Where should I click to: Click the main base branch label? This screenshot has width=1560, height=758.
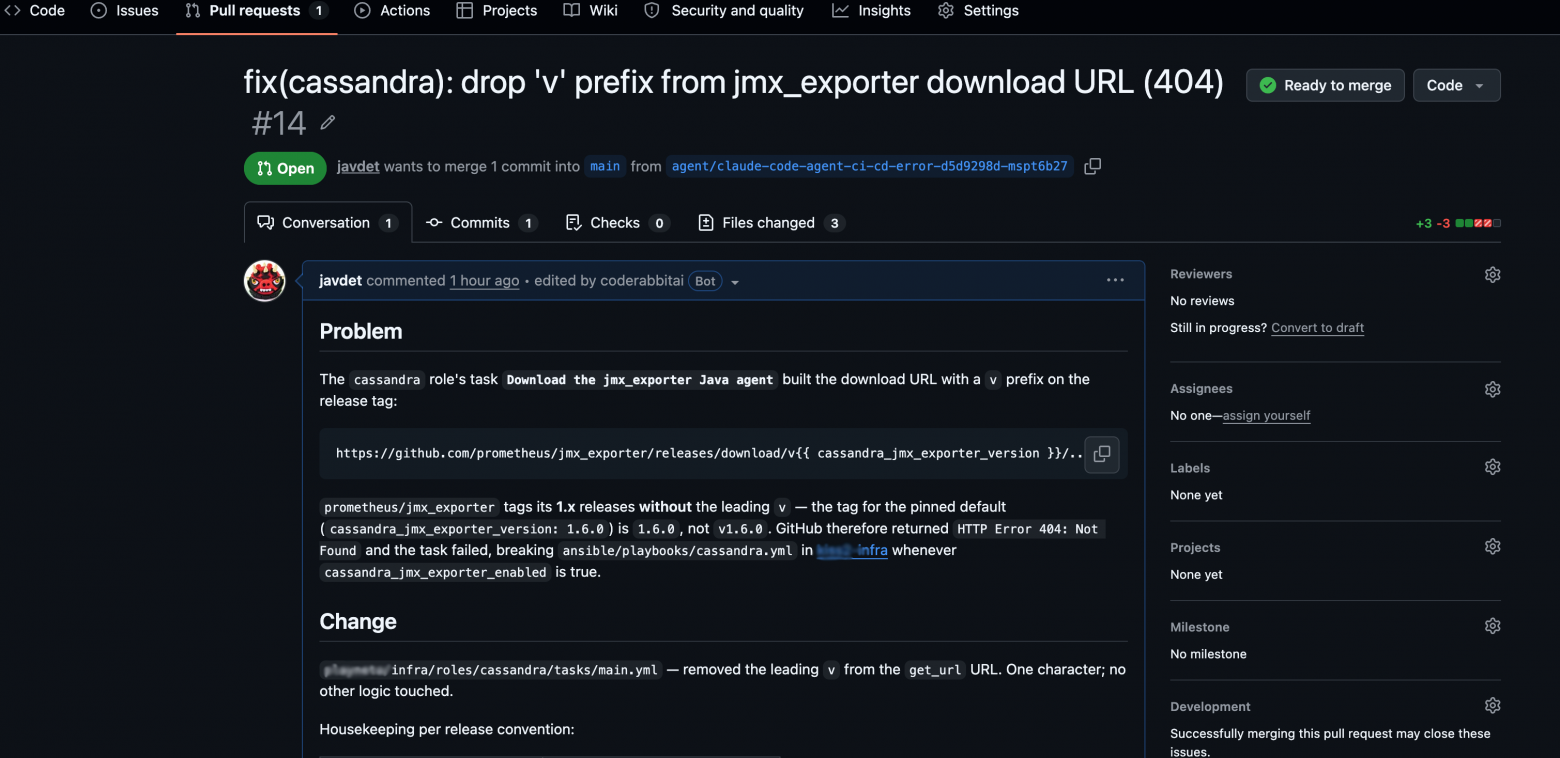click(x=605, y=167)
